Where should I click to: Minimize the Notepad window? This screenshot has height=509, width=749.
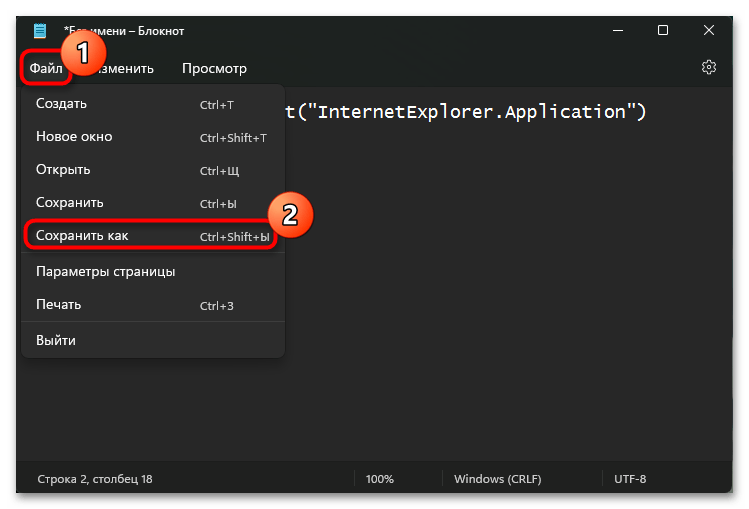click(x=618, y=31)
